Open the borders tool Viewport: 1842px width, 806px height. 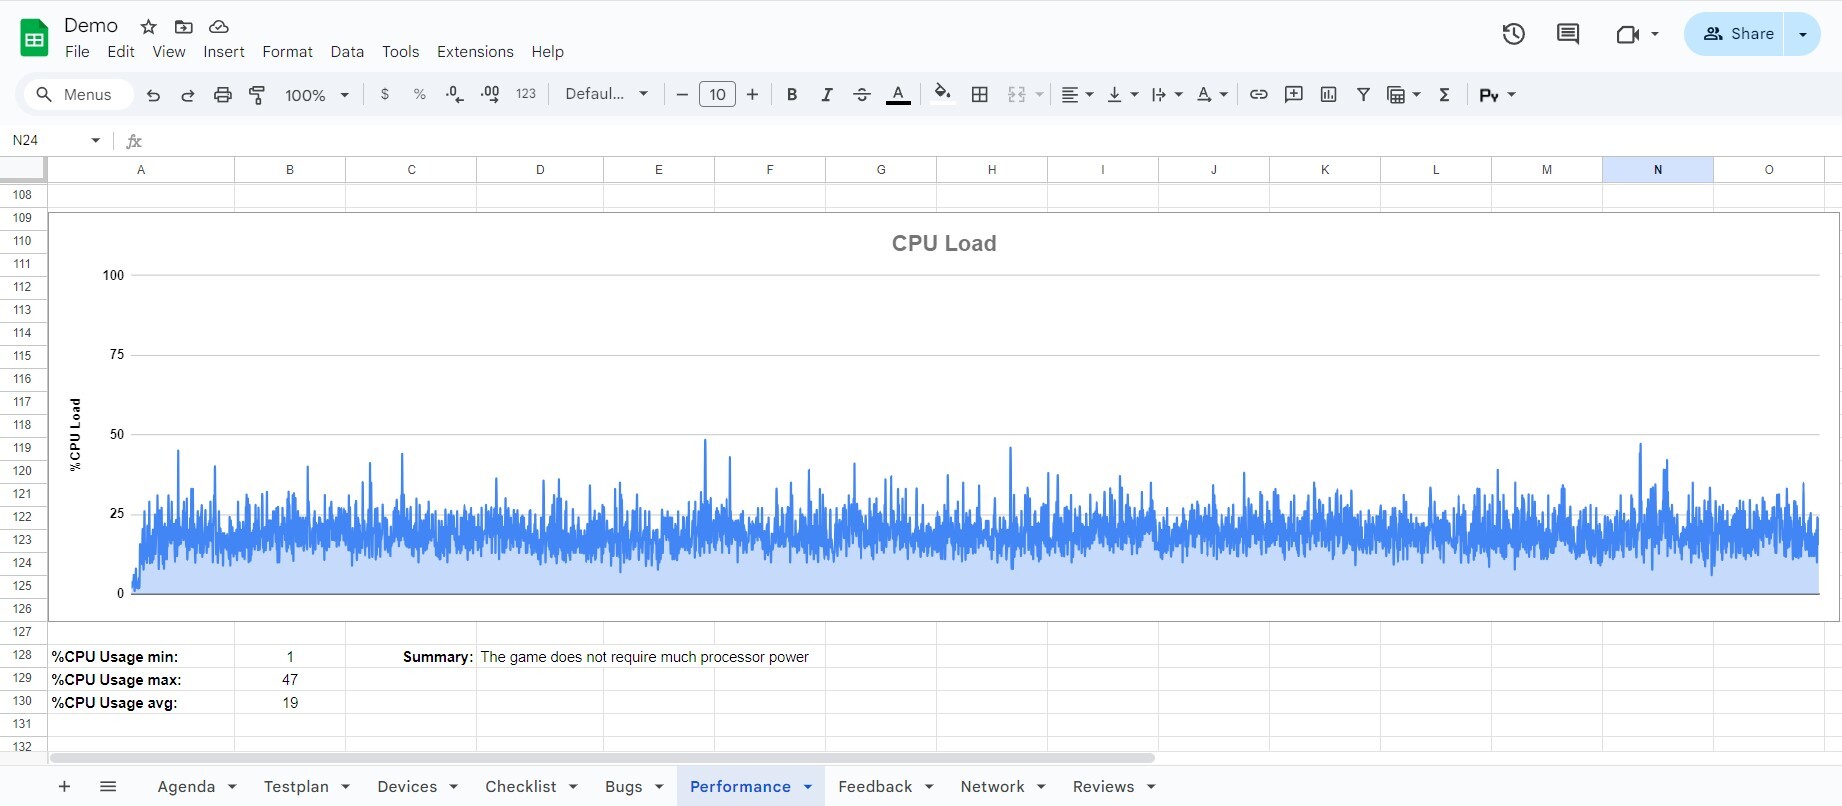(x=980, y=94)
